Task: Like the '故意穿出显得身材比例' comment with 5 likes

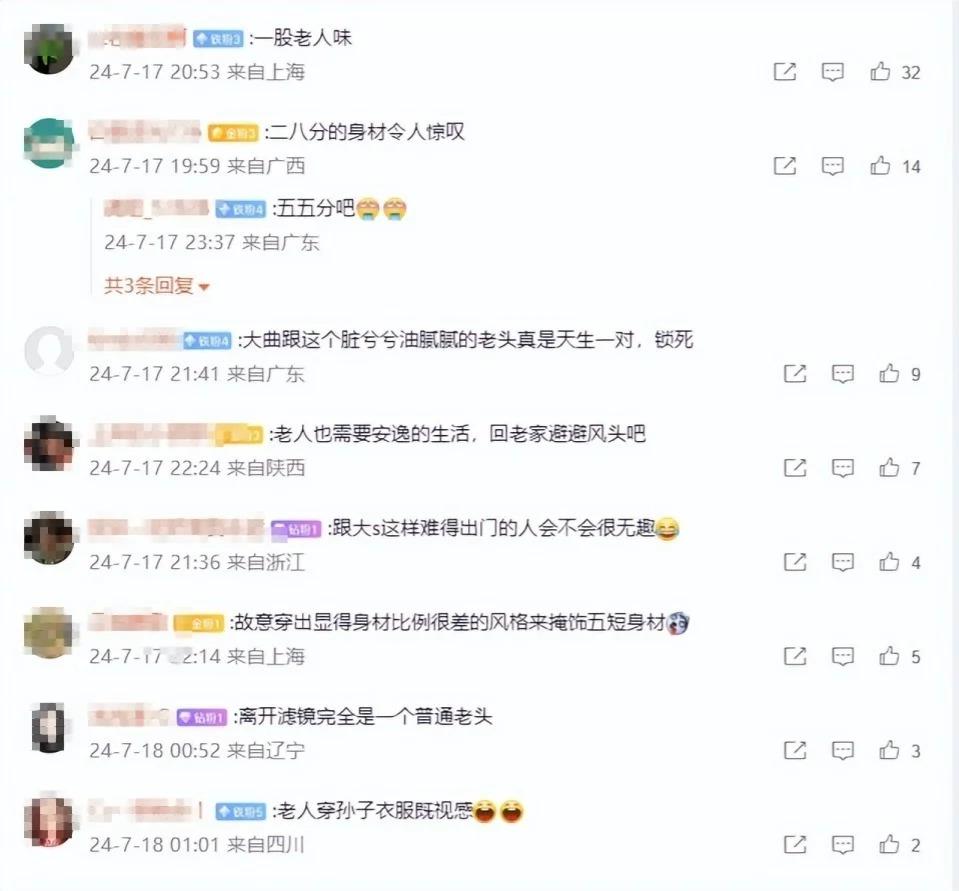Action: tap(889, 656)
